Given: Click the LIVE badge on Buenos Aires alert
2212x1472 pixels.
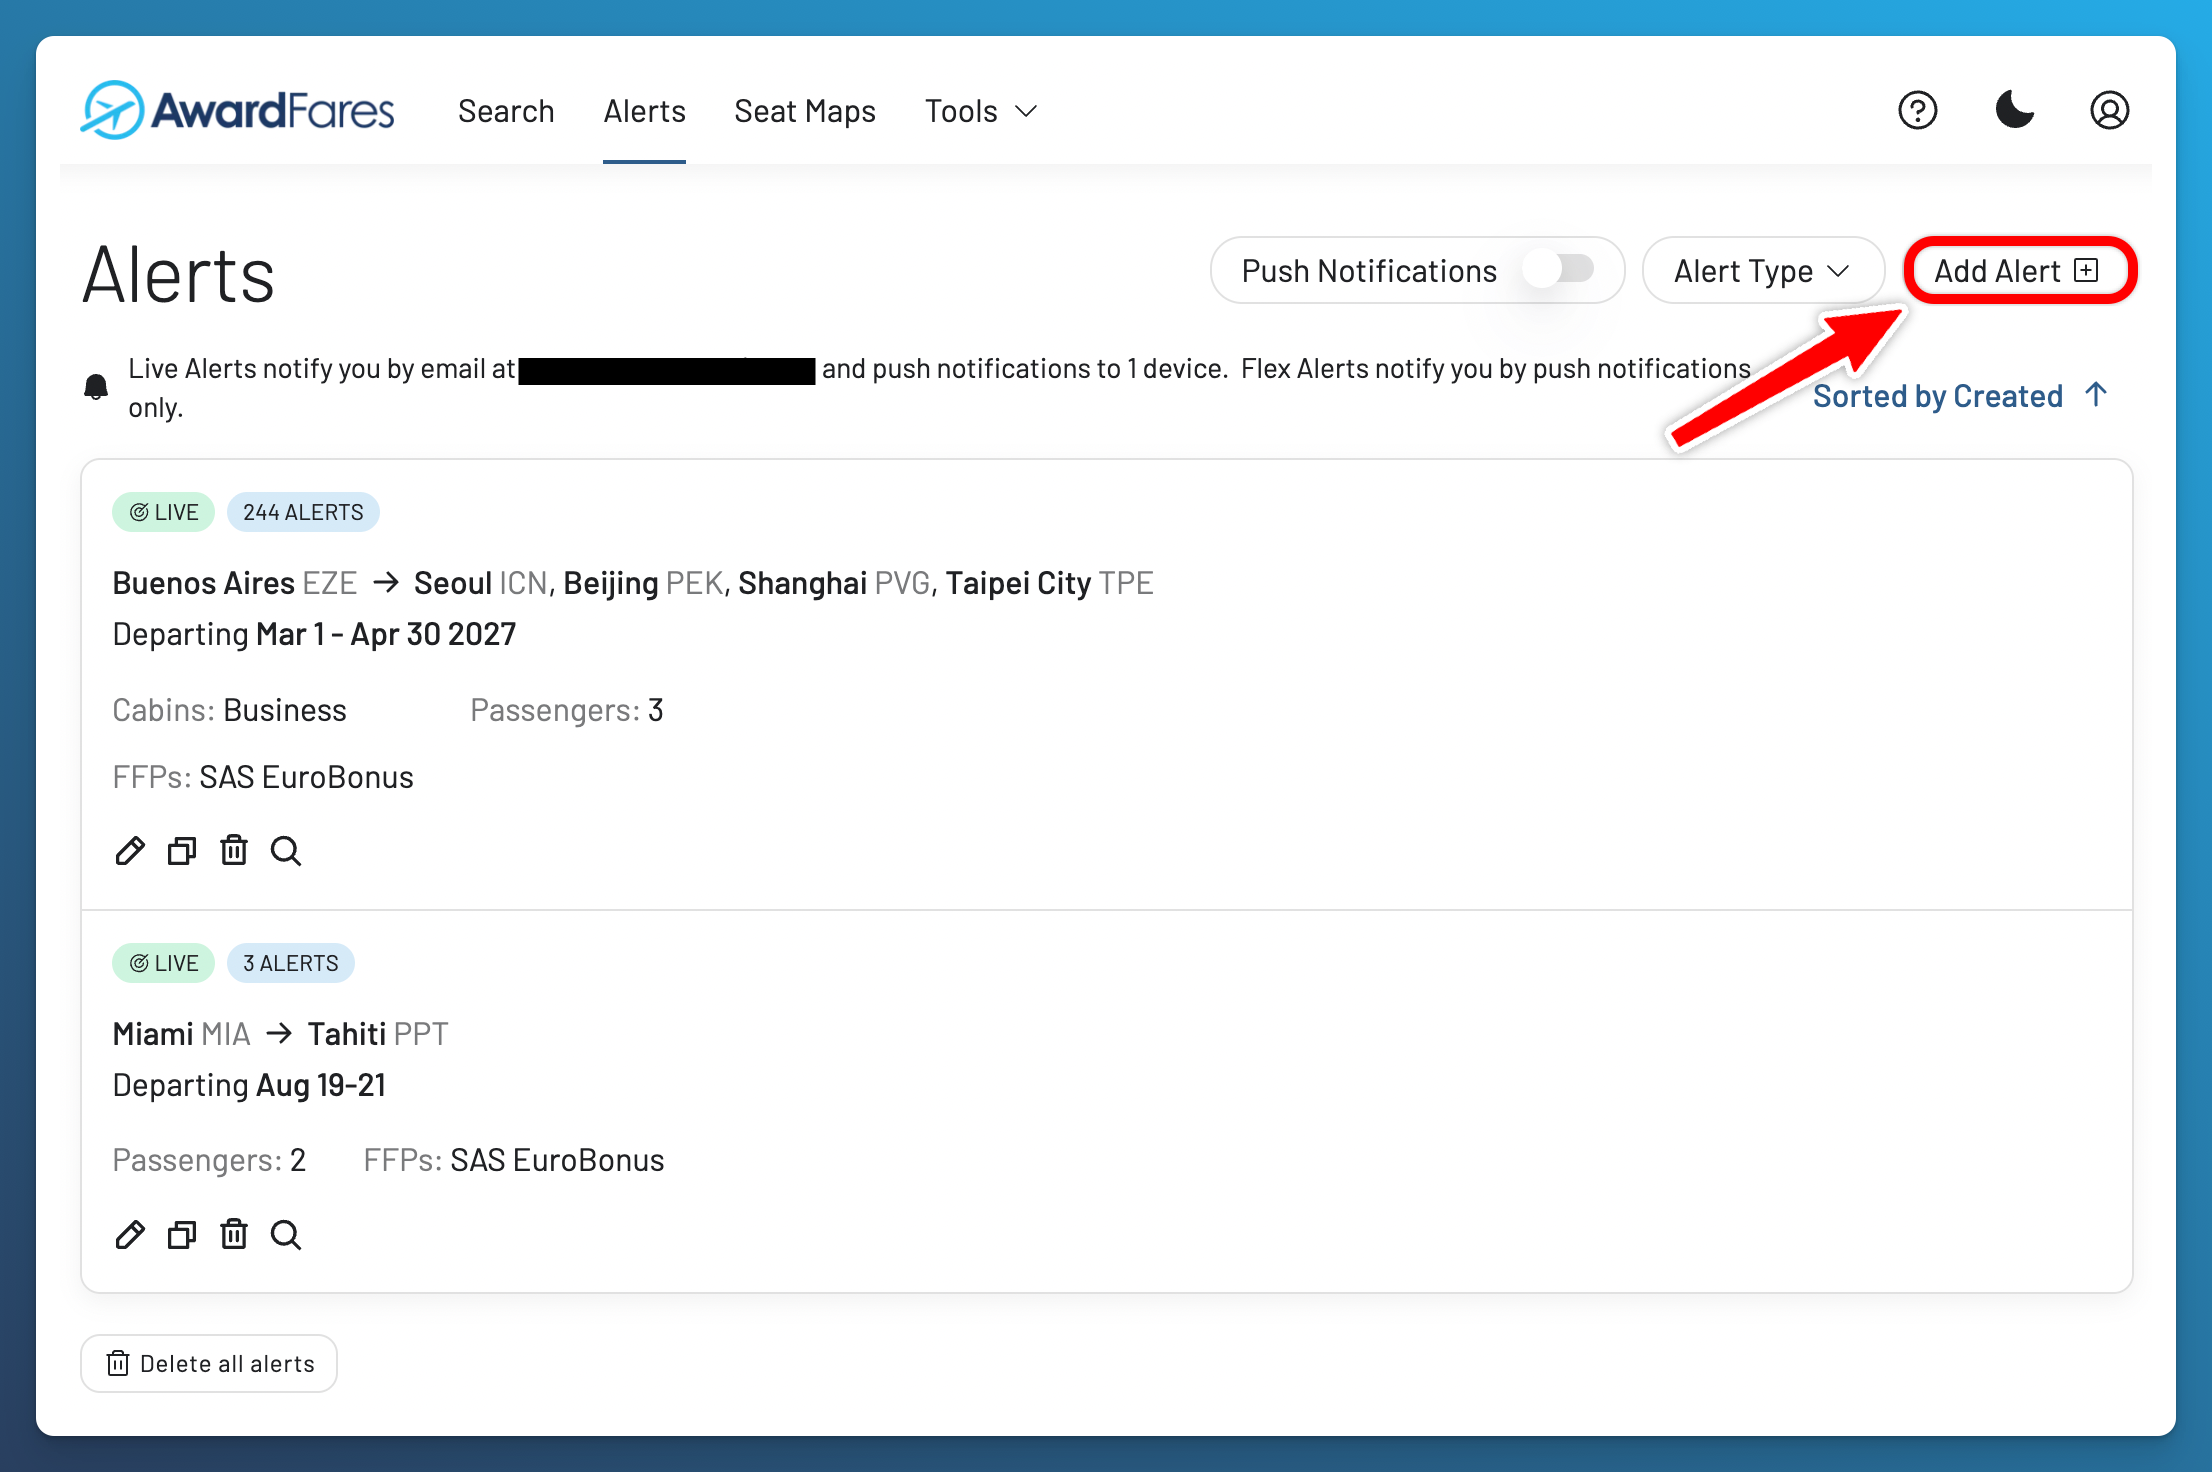Looking at the screenshot, I should click(163, 512).
